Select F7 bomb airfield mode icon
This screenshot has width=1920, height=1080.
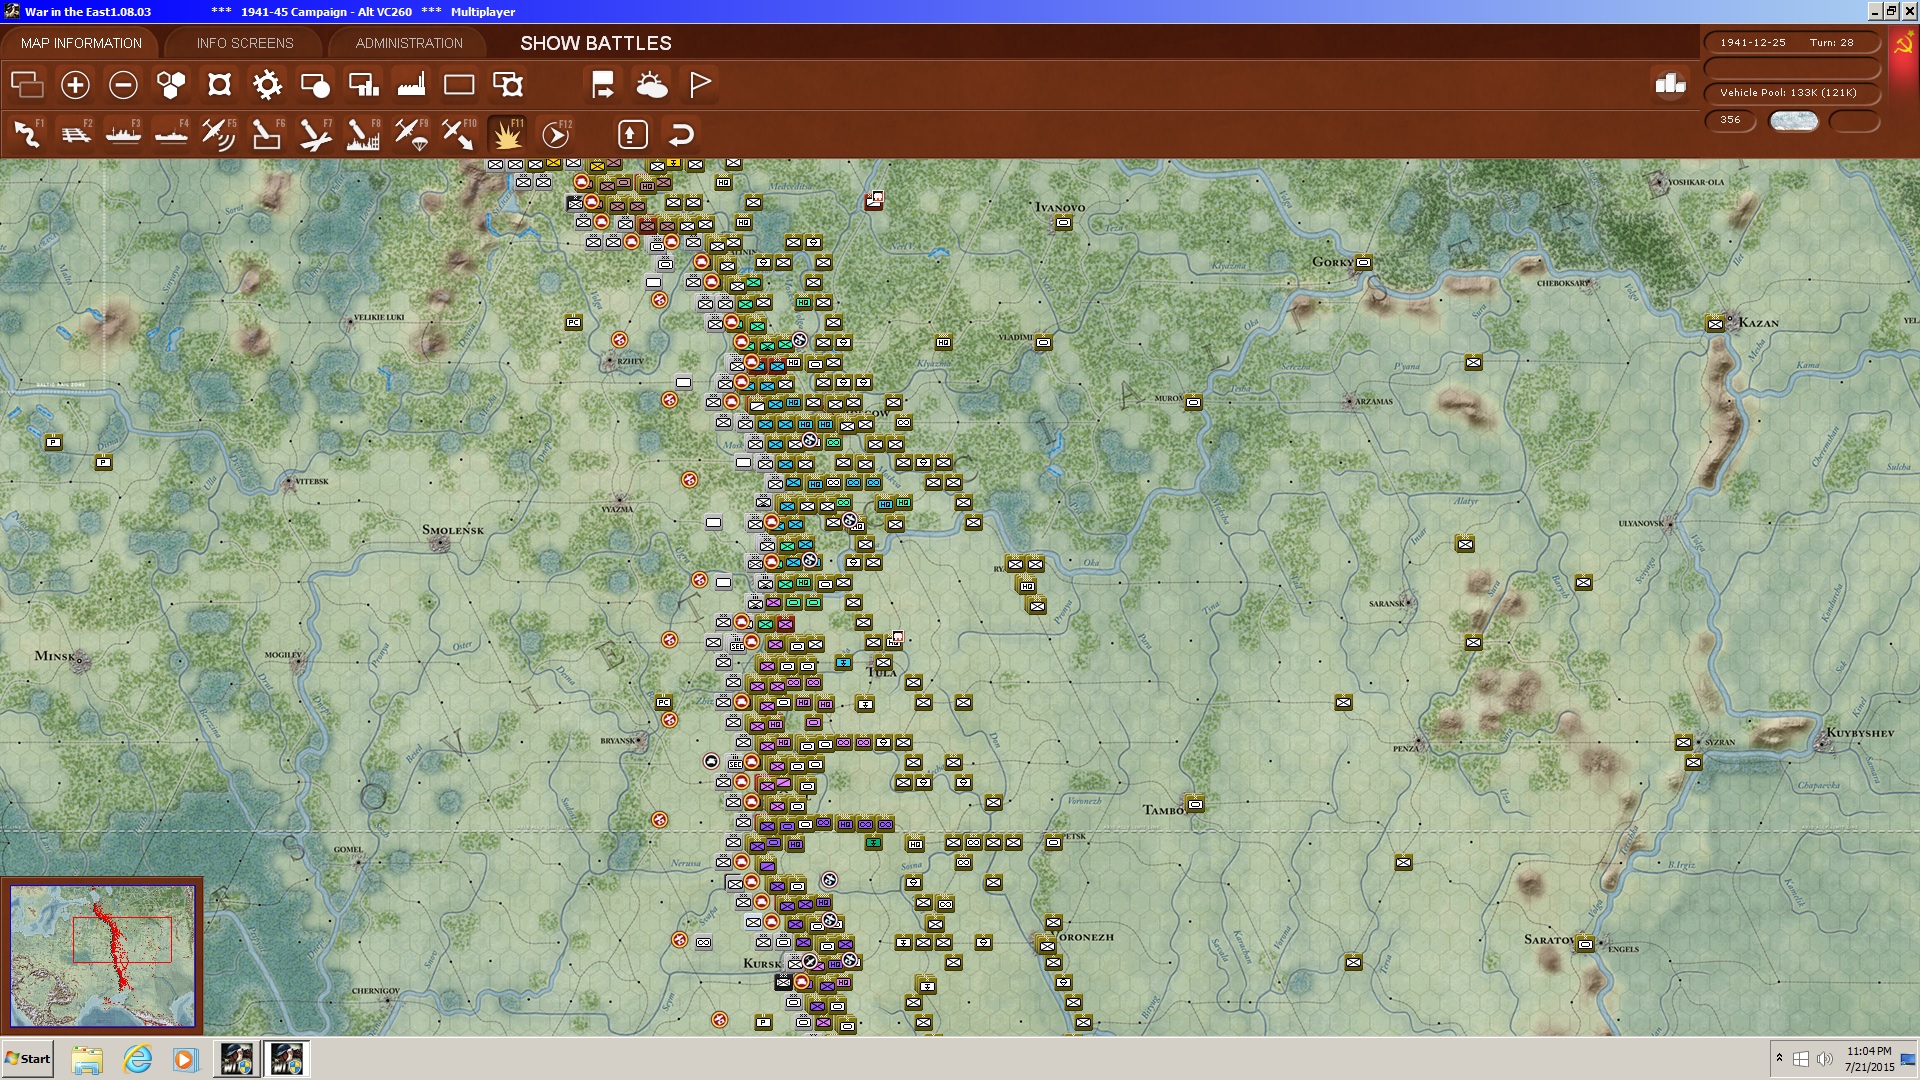[x=314, y=134]
